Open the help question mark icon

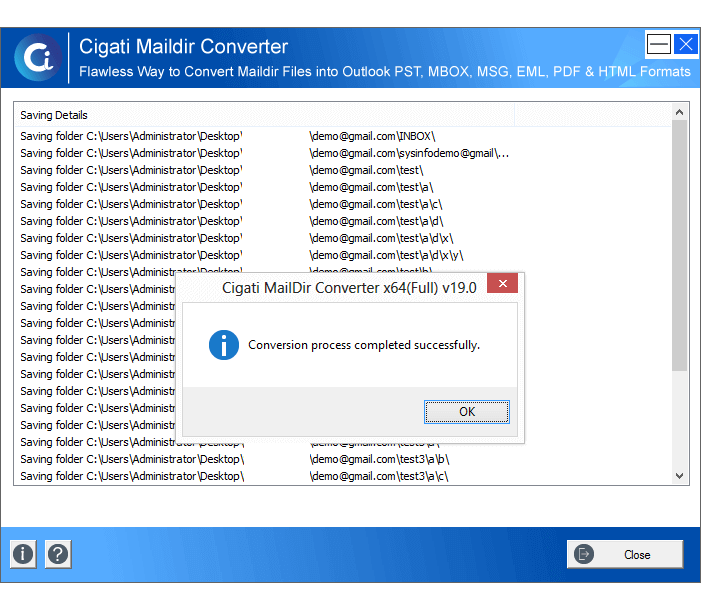click(x=58, y=554)
